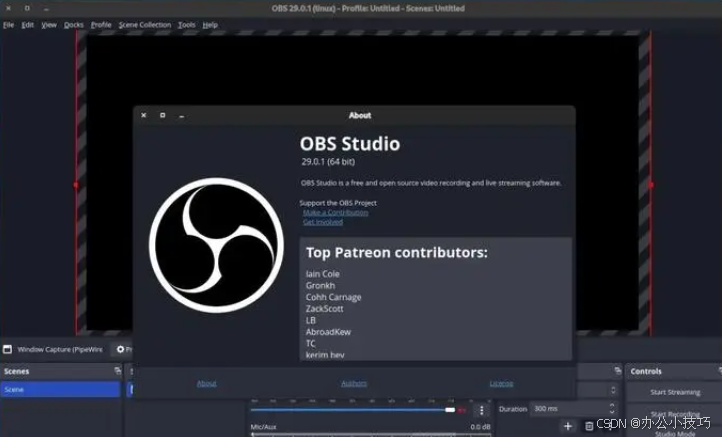Click the right red handle of preview

click(651, 185)
